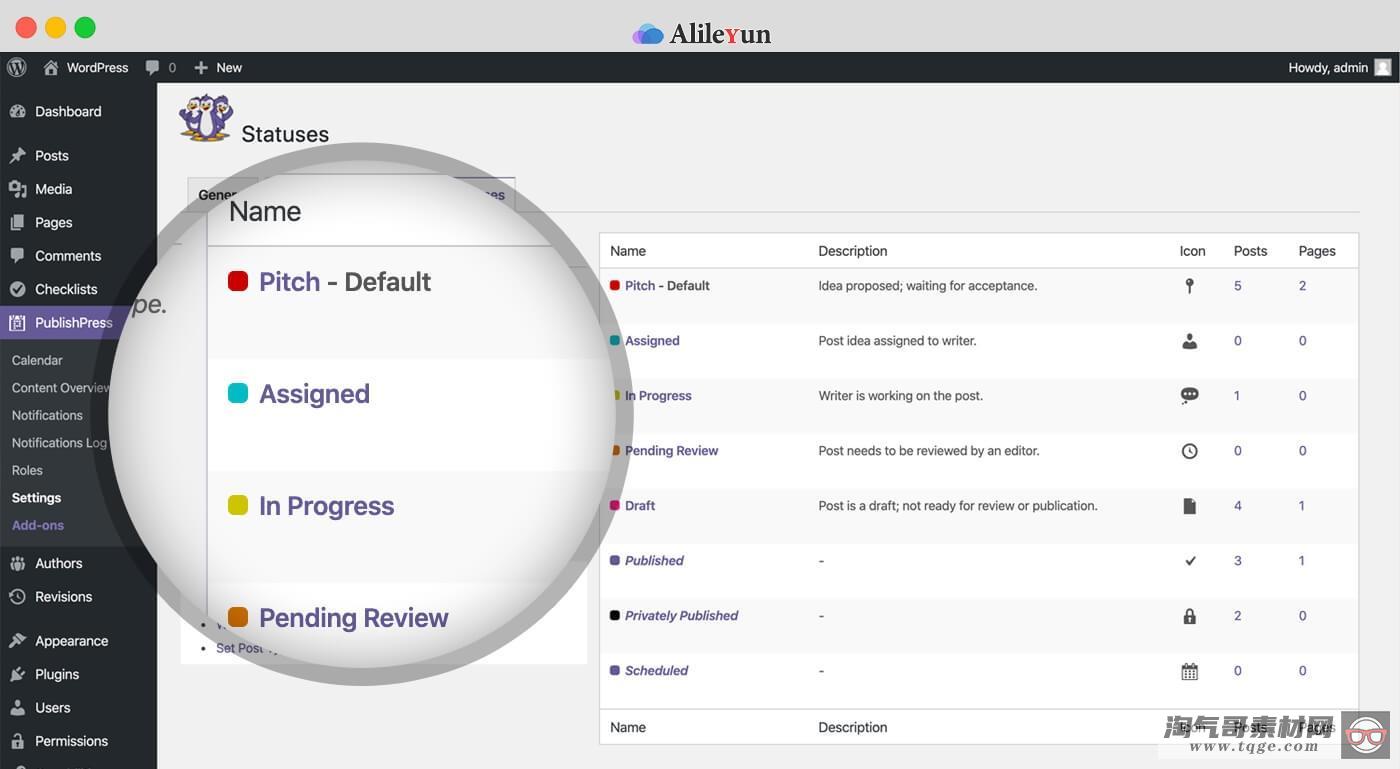
Task: Click the clock icon for Pending Review
Action: tap(1189, 451)
